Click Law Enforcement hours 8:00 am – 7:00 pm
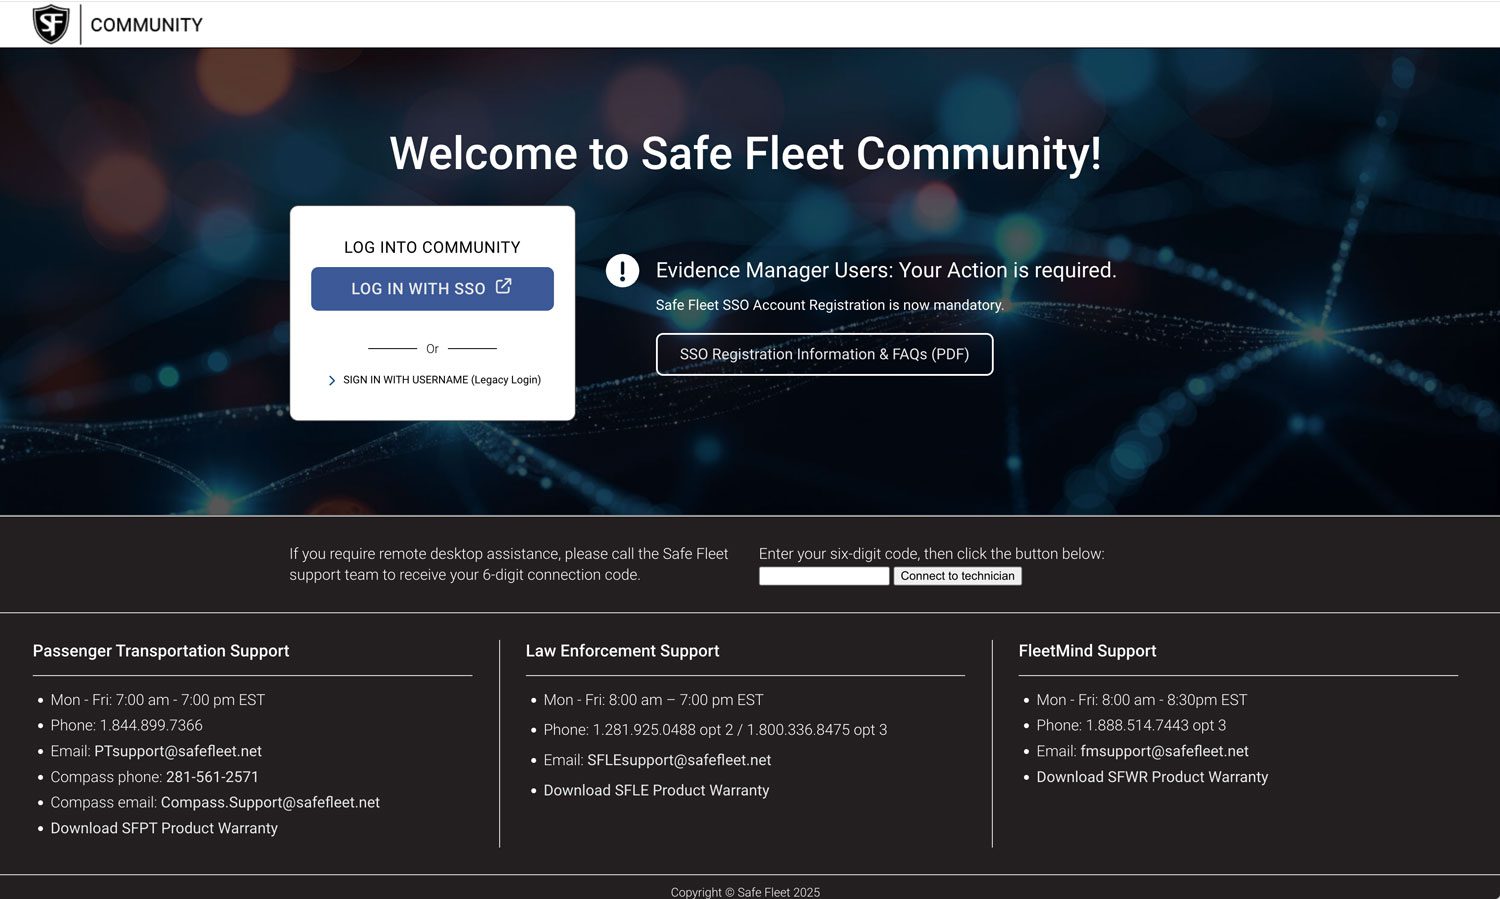The width and height of the screenshot is (1500, 899). tap(653, 700)
